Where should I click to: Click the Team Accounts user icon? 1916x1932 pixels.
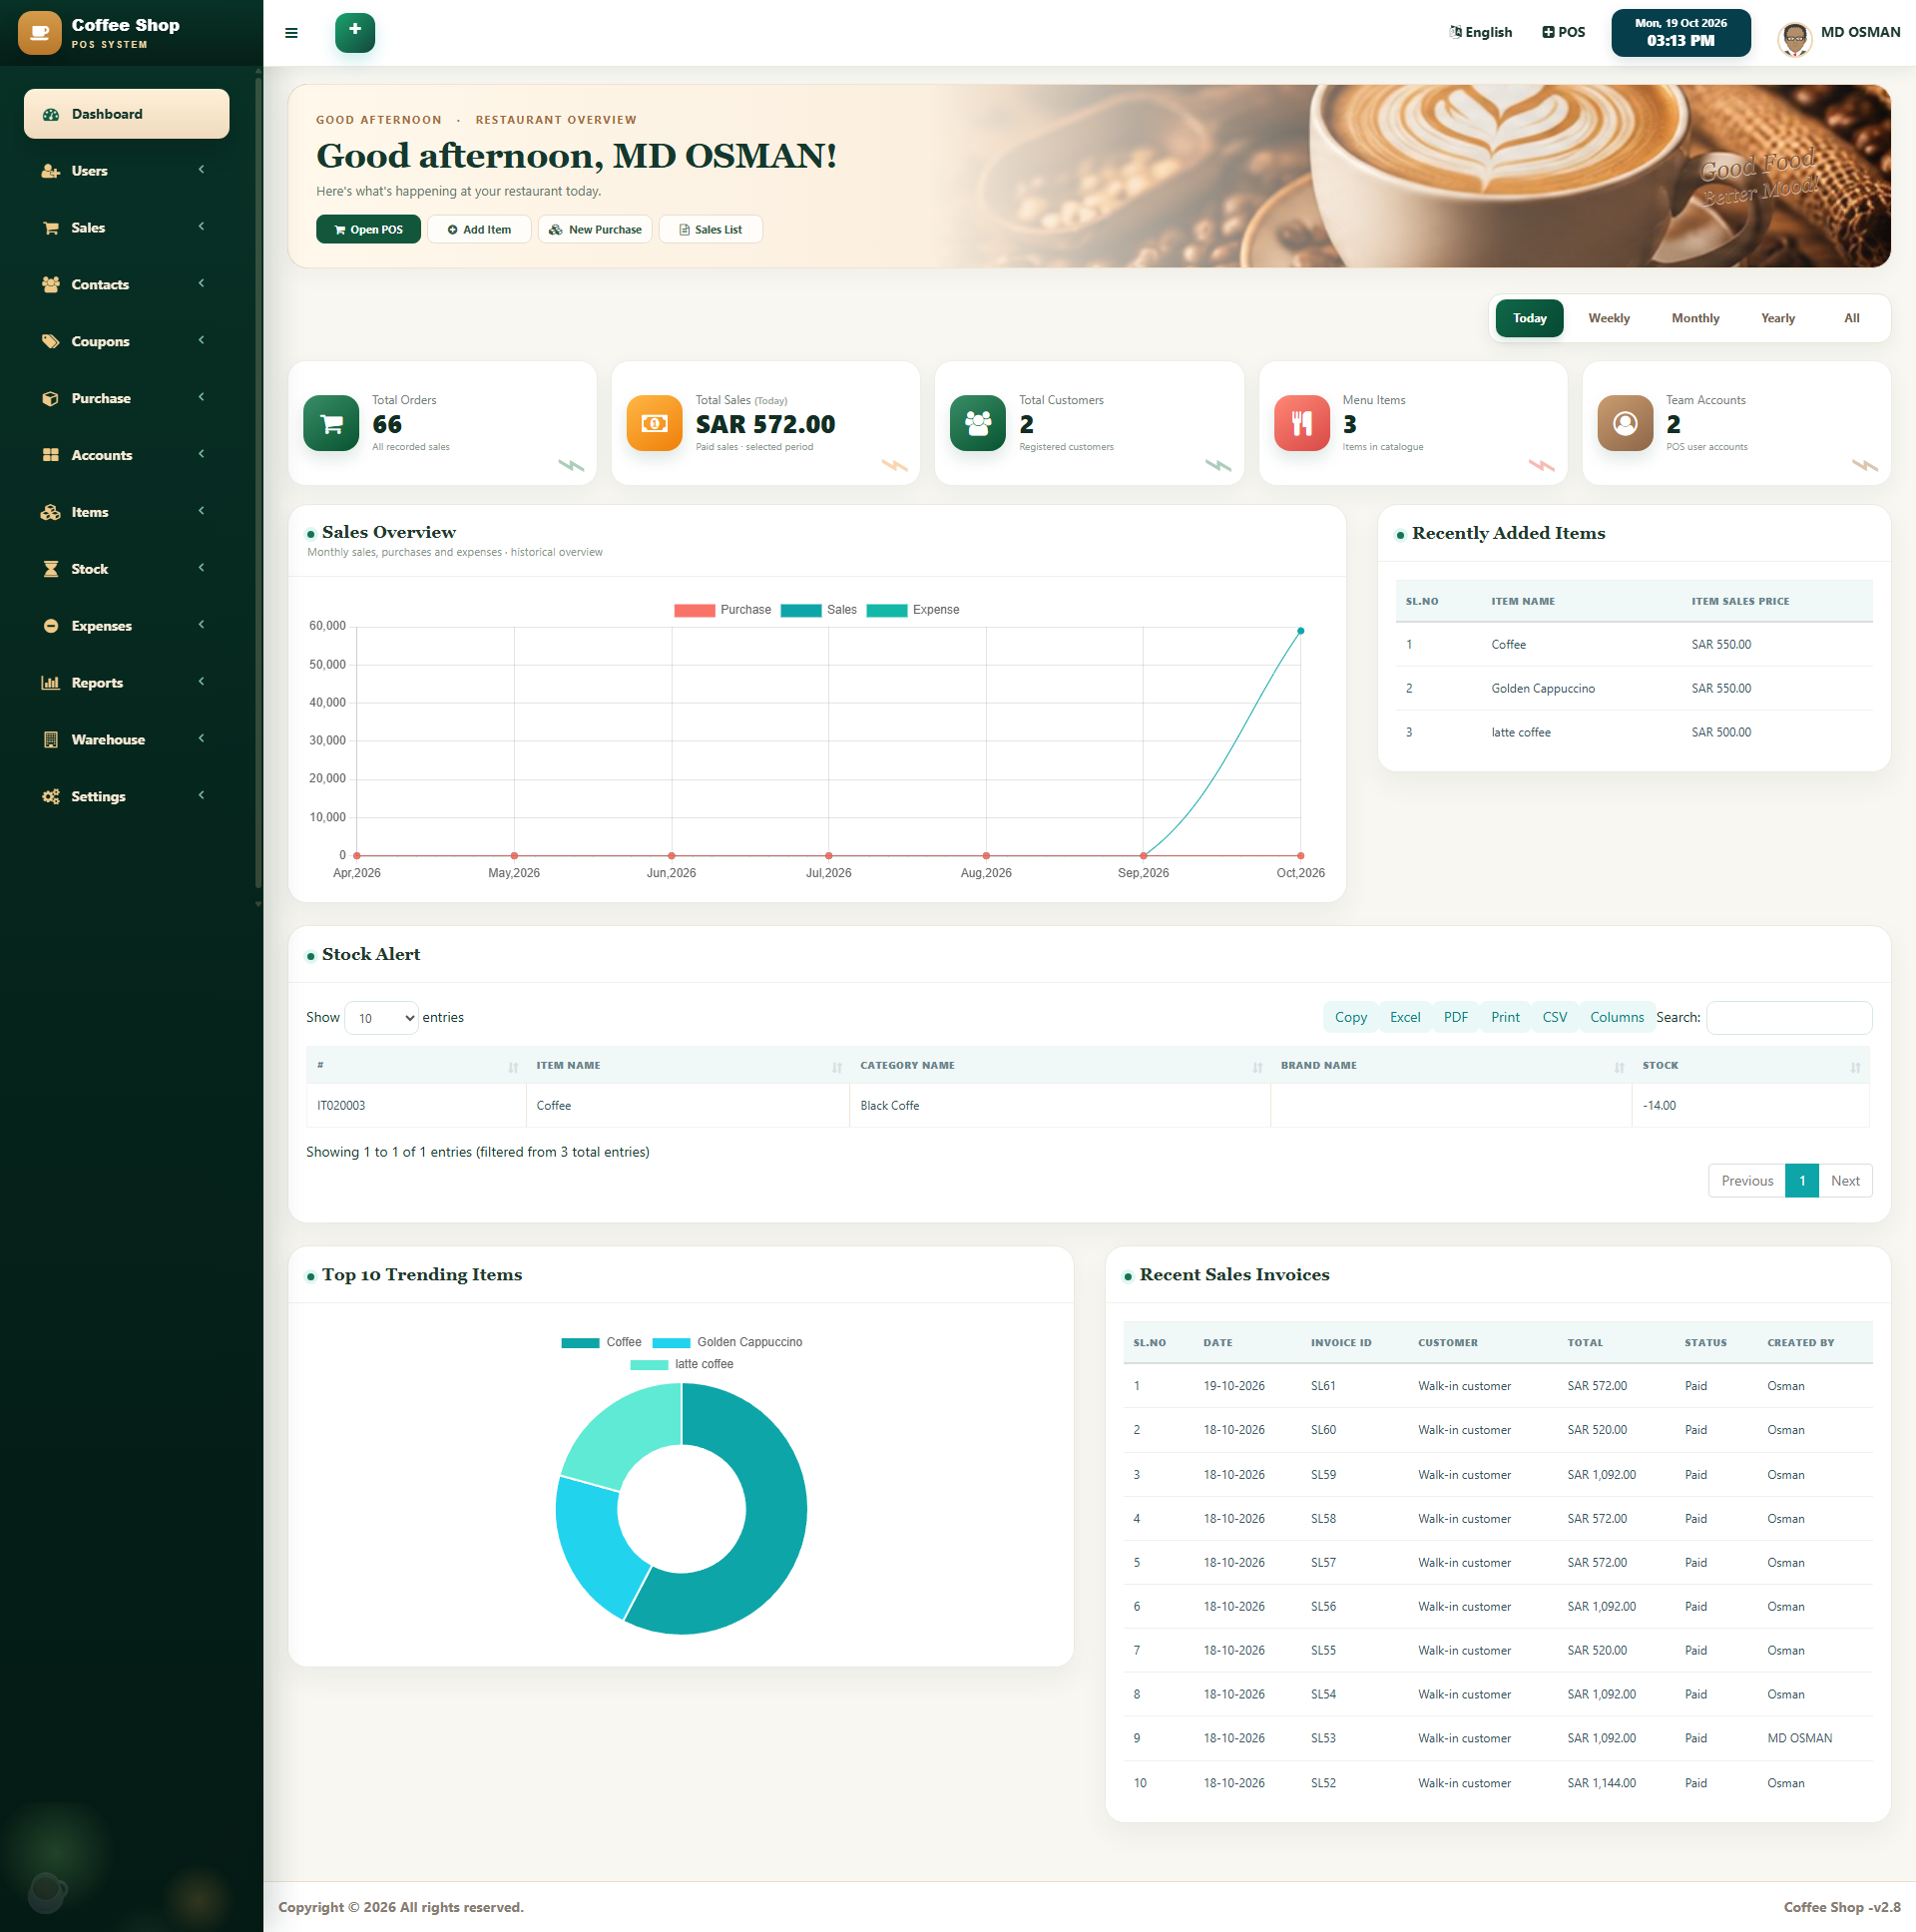coord(1625,424)
